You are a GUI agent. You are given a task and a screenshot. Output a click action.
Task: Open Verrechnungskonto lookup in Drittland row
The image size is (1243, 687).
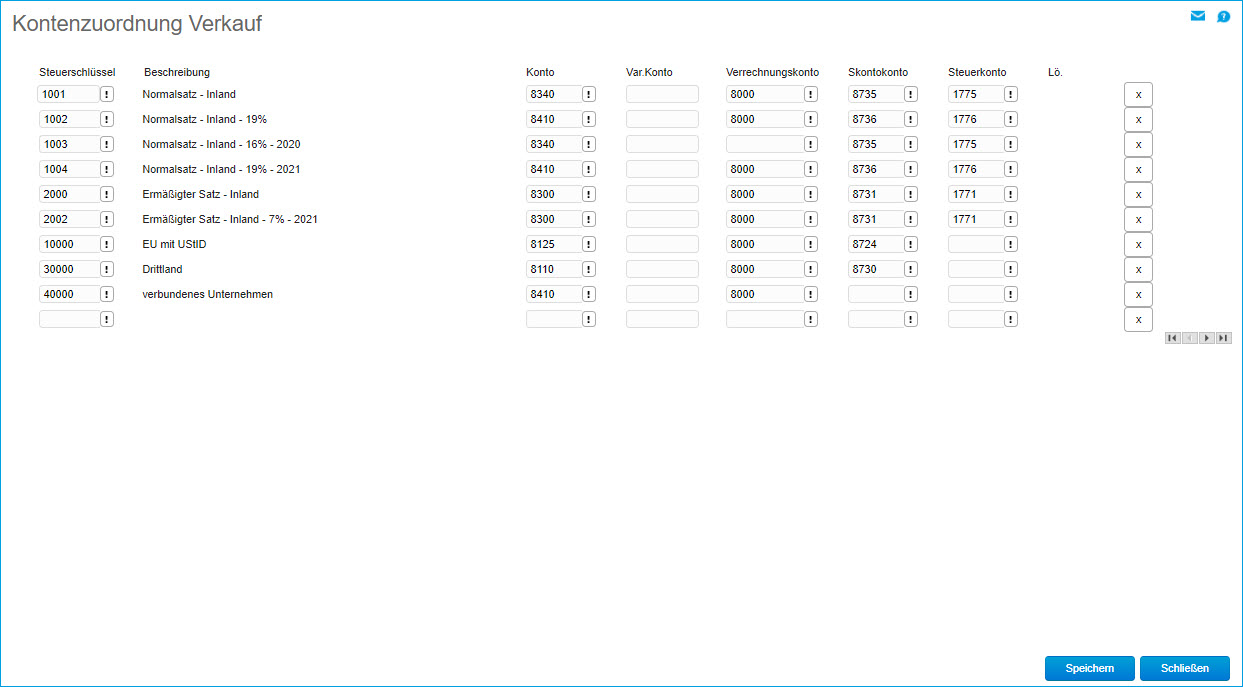(811, 269)
